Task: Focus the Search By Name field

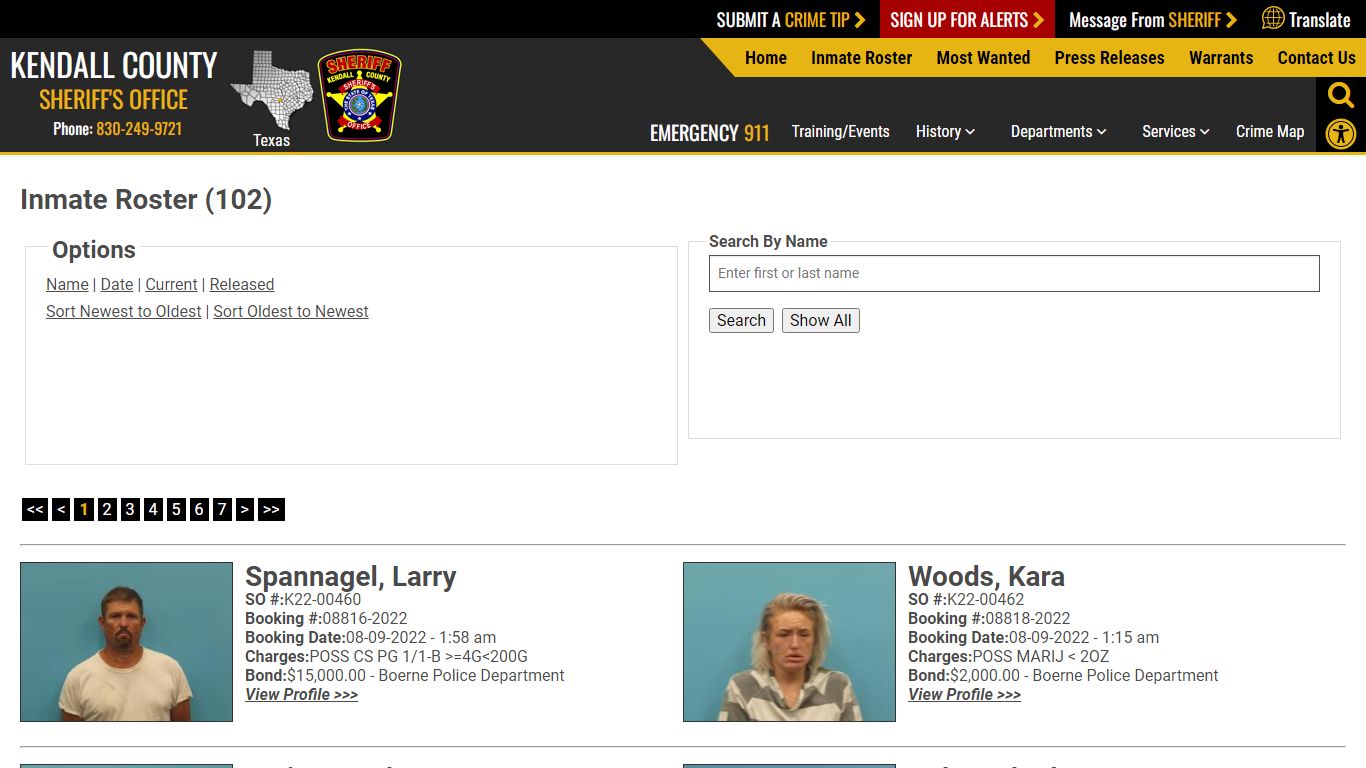Action: click(x=1014, y=273)
